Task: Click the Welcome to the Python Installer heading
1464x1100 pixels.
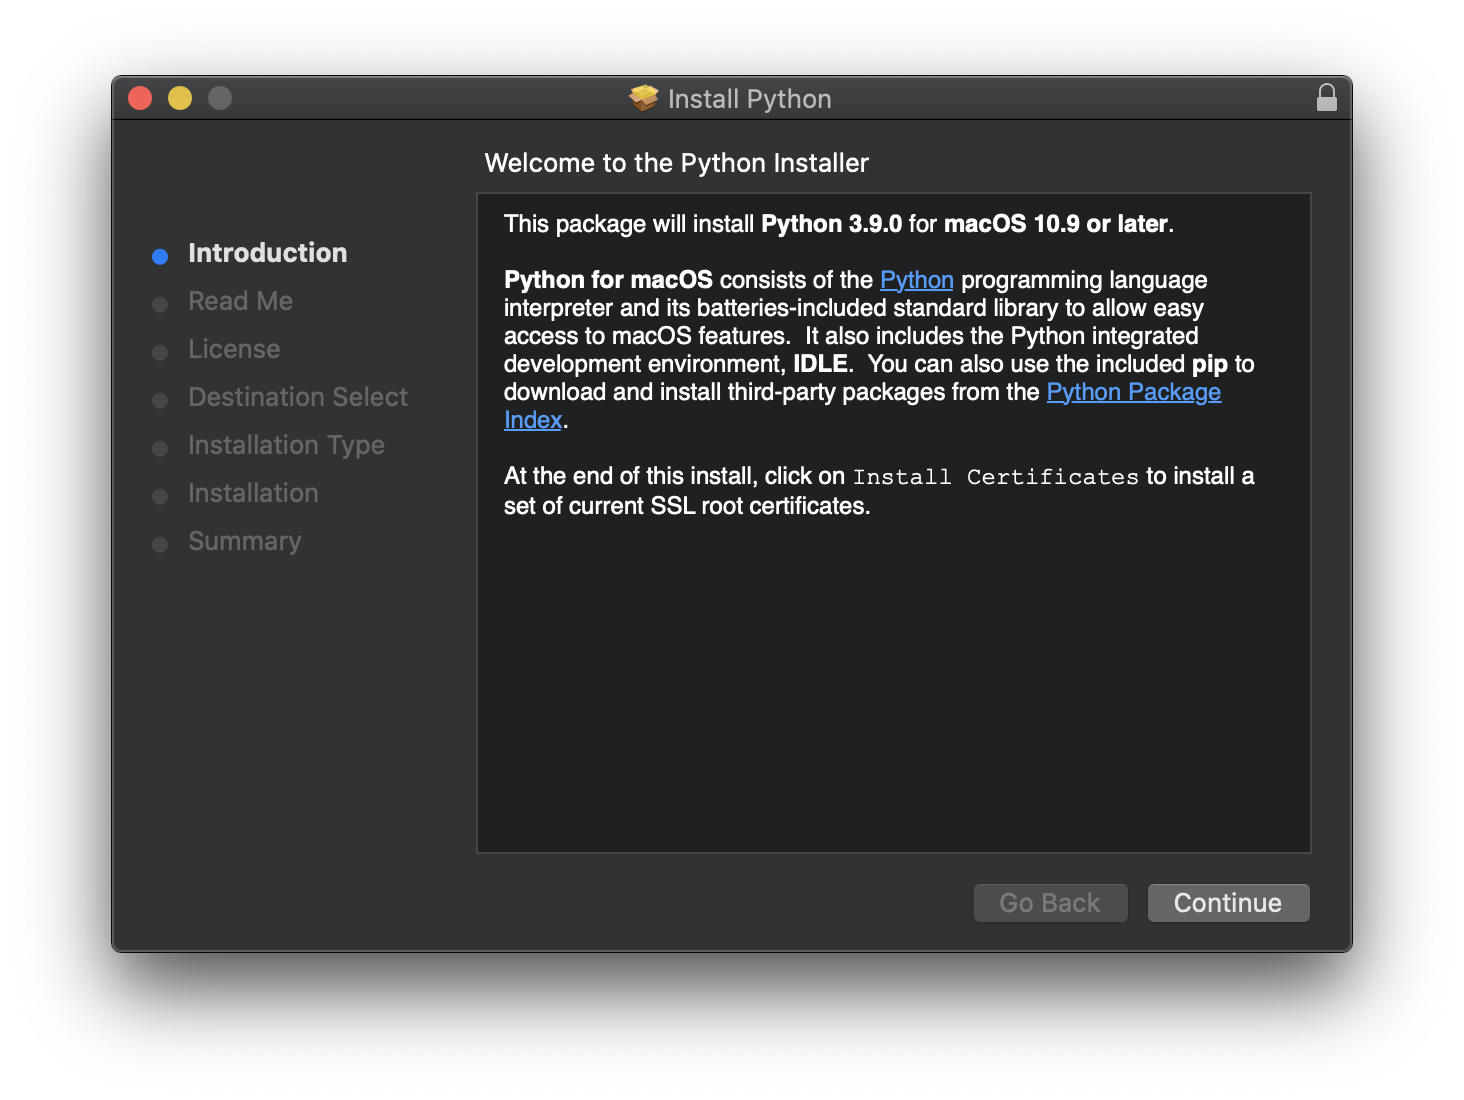Action: point(676,162)
